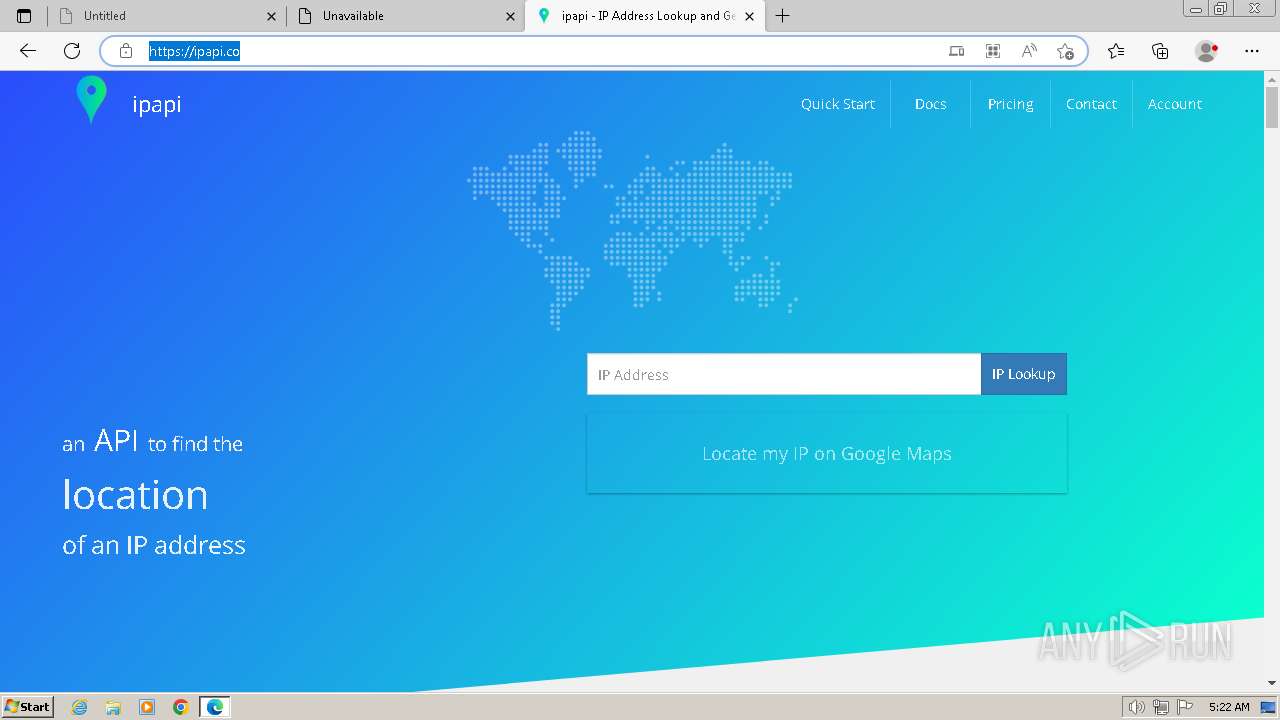Open a new browser tab
Viewport: 1280px width, 720px height.
pyautogui.click(x=782, y=16)
